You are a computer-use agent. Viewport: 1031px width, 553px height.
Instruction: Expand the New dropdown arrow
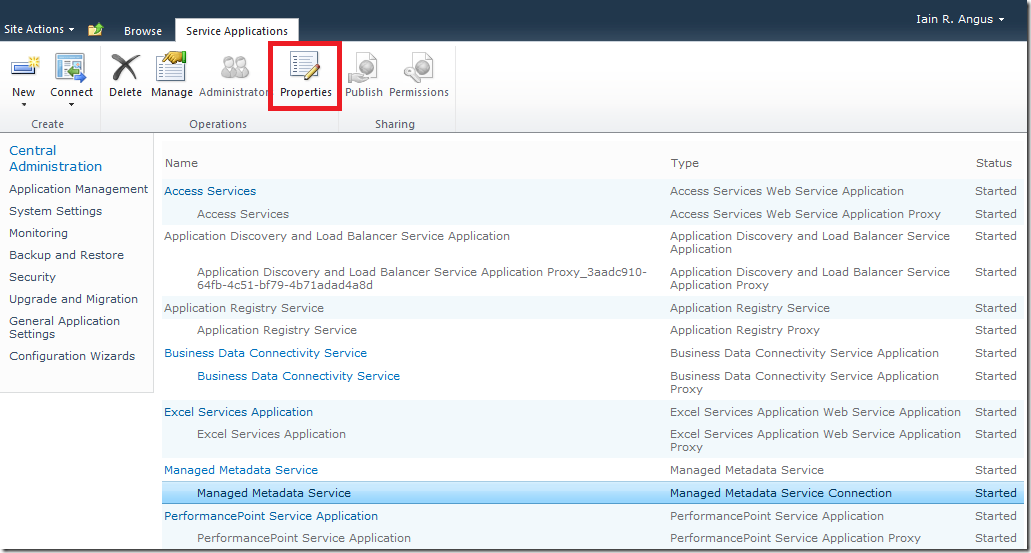pyautogui.click(x=24, y=105)
